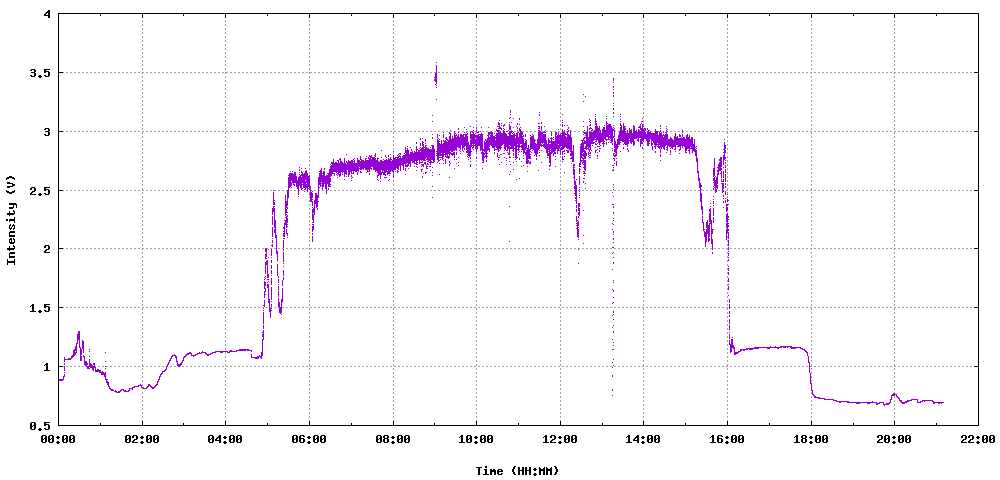Click the flat plateau of the trace at 17:00
Viewport: 1000px width, 480px height.
pos(768,347)
